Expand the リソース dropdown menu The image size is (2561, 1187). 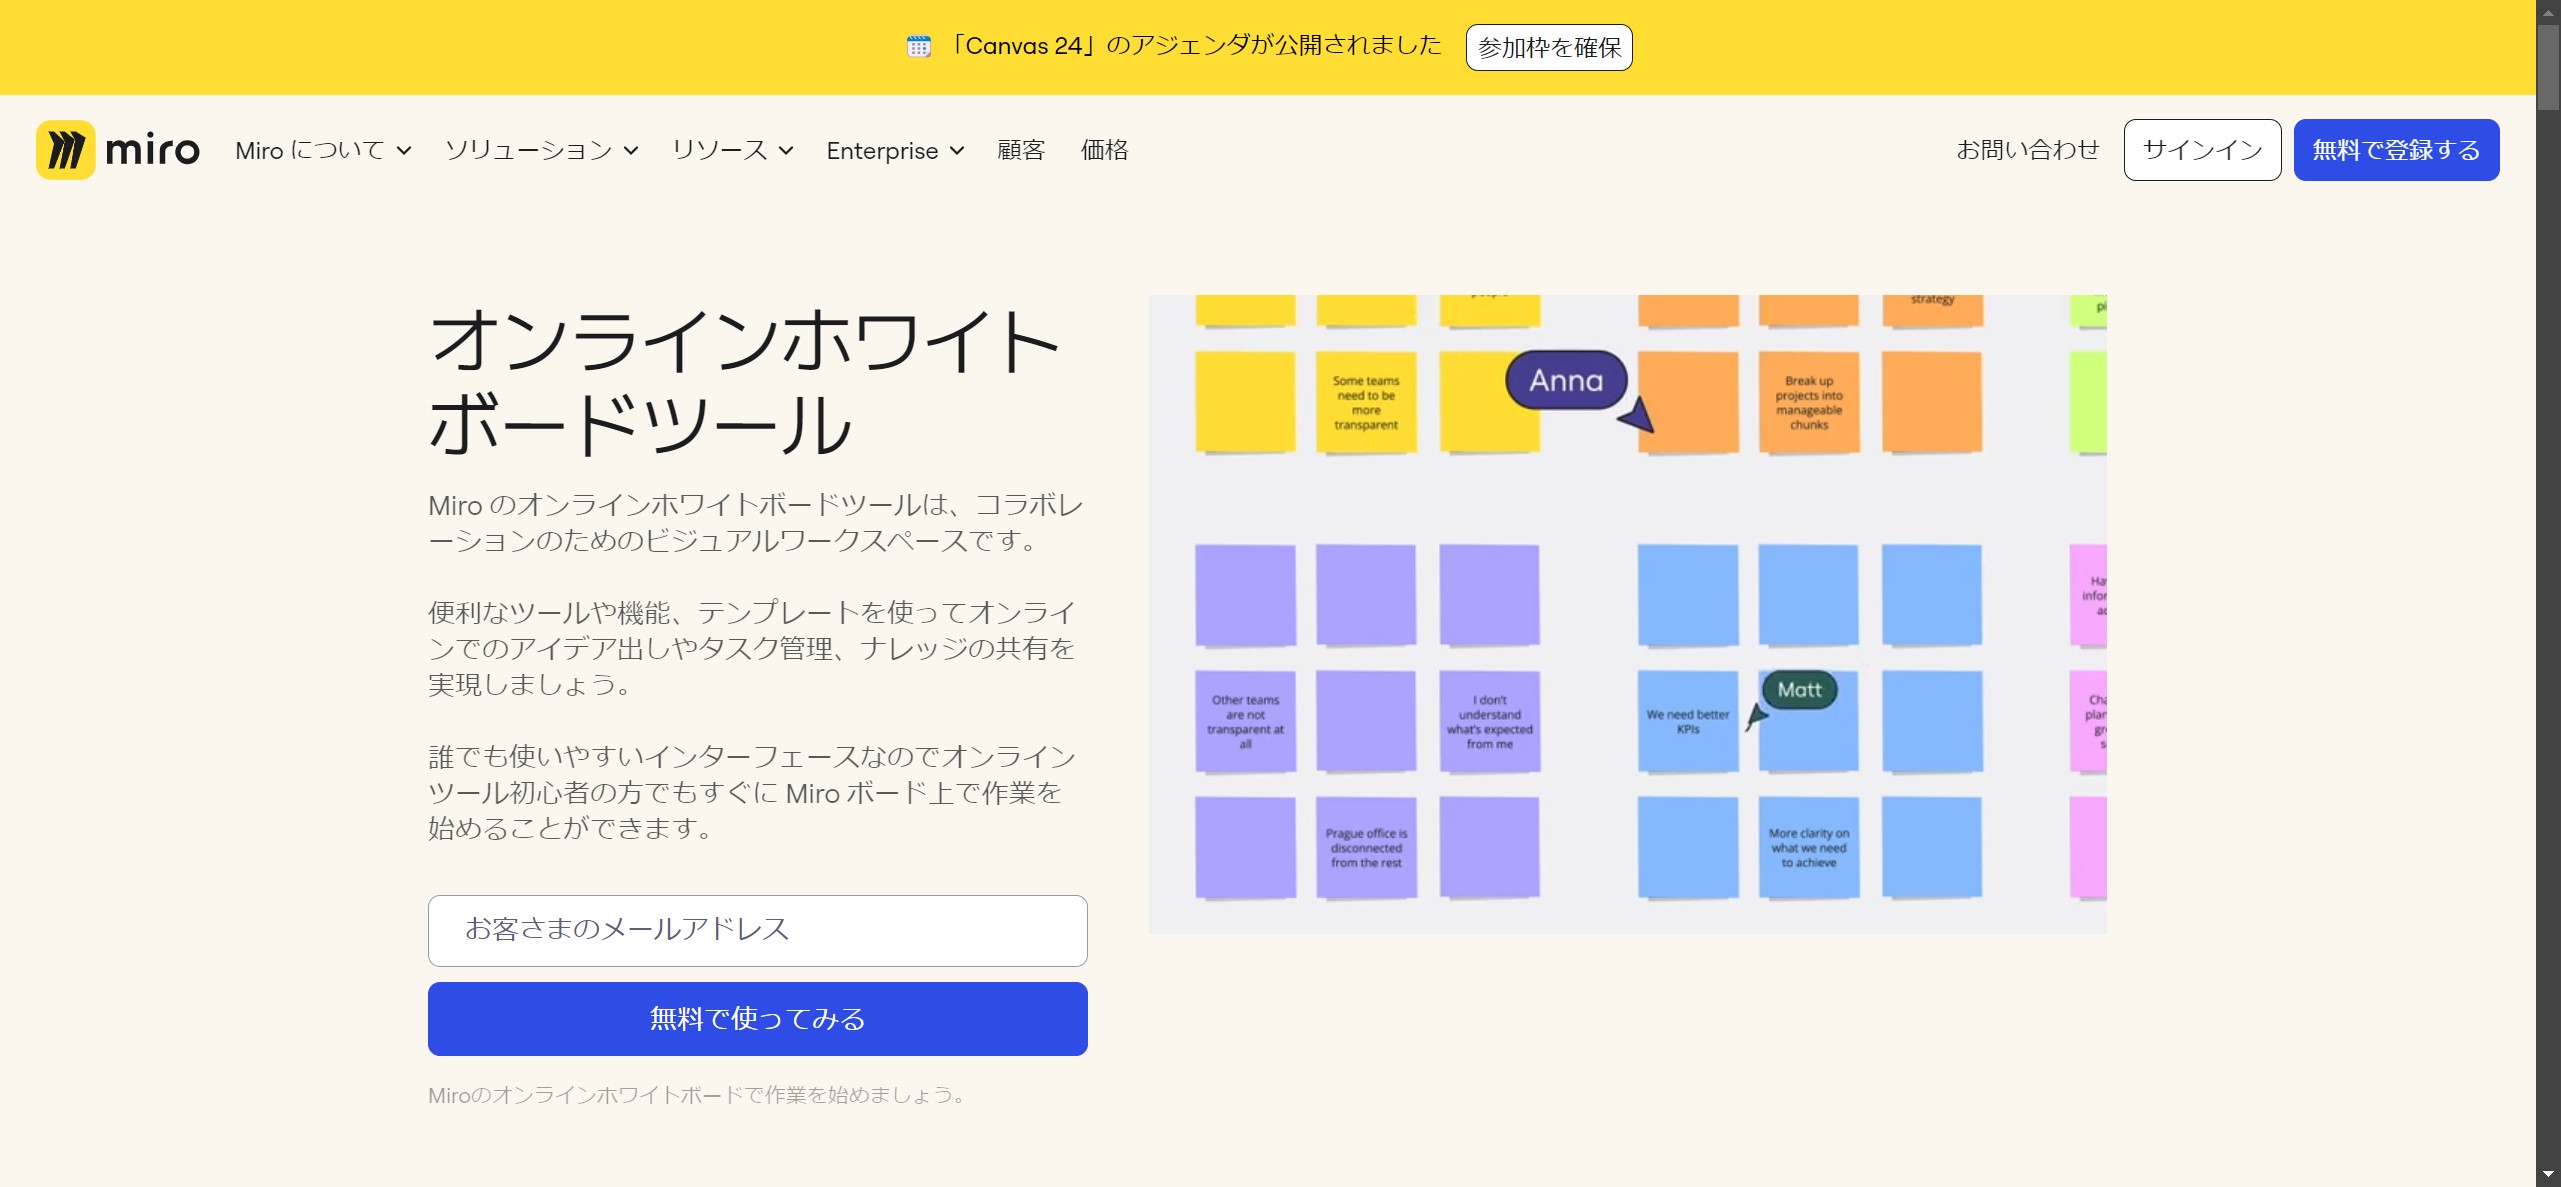(732, 150)
